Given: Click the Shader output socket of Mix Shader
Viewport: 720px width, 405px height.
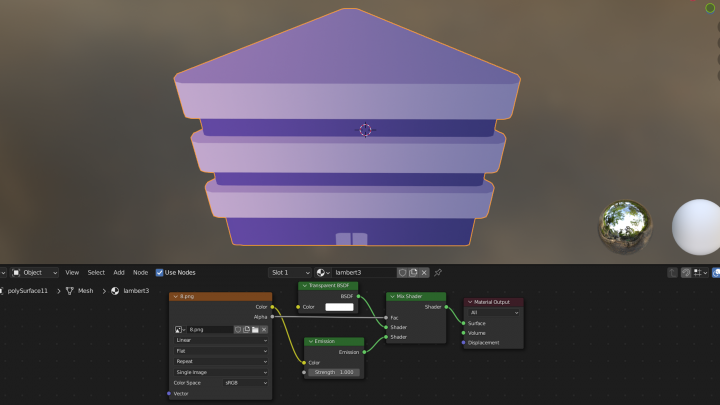Looking at the screenshot, I should 446,307.
